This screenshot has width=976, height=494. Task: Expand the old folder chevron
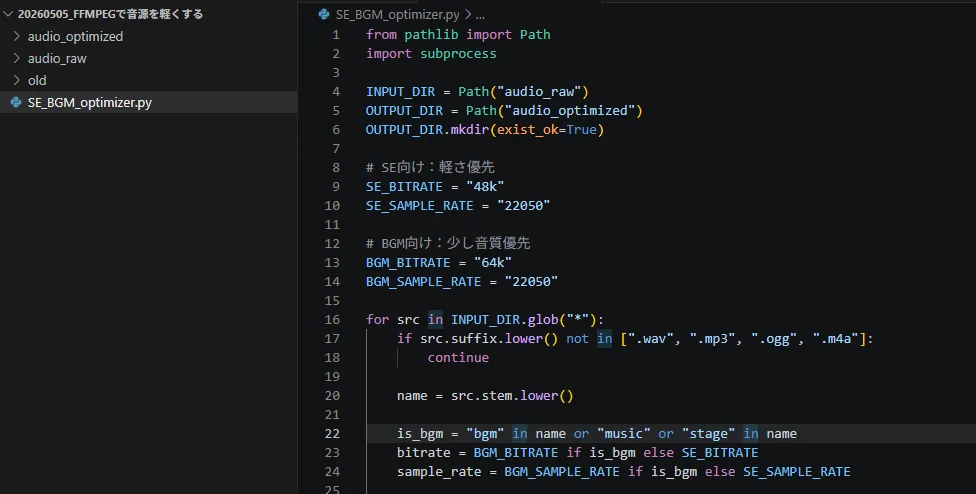tap(17, 80)
